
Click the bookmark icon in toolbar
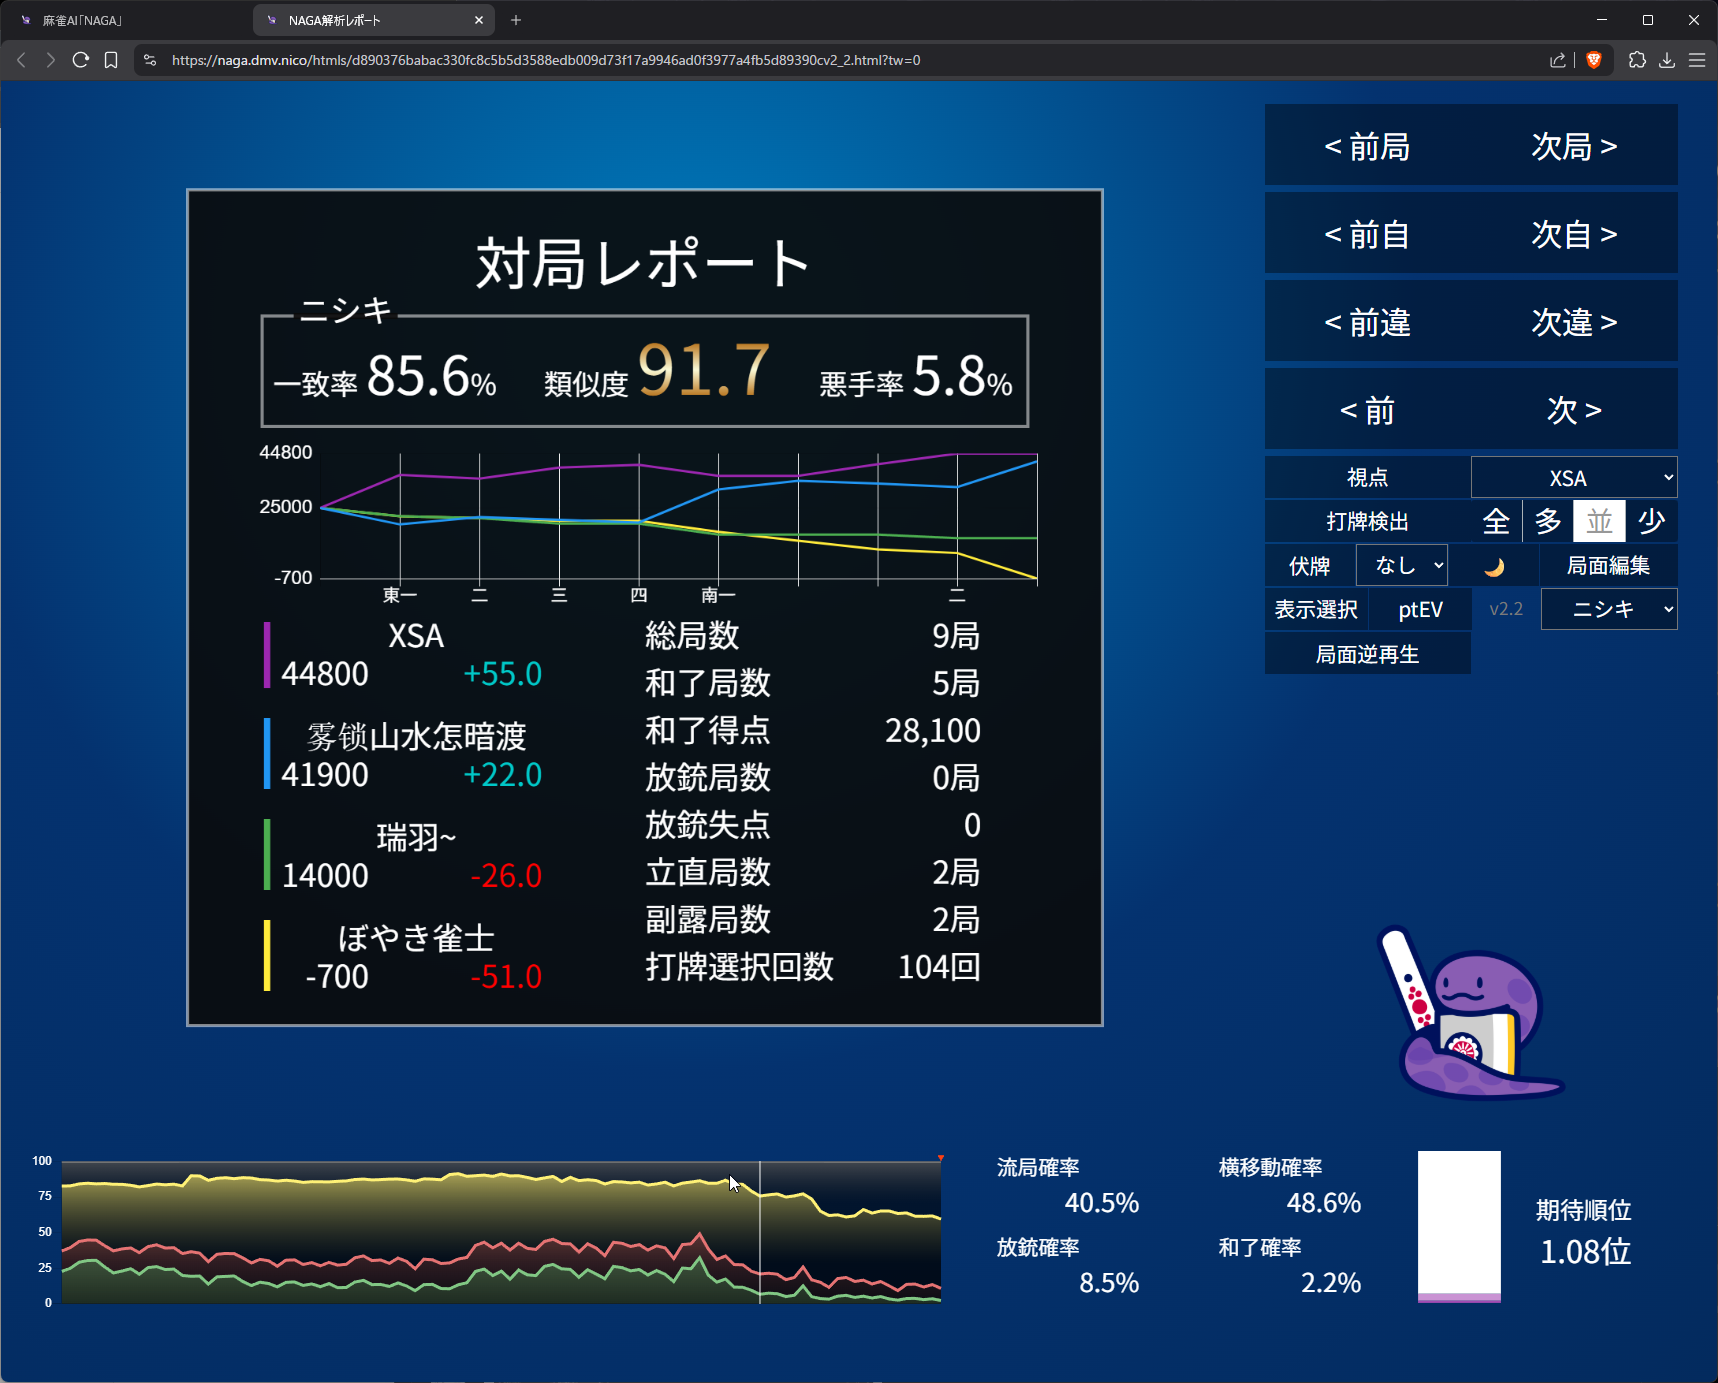pyautogui.click(x=111, y=60)
